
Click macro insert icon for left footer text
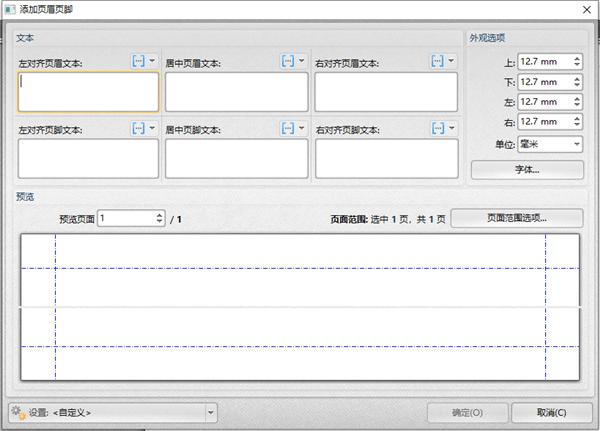(138, 128)
